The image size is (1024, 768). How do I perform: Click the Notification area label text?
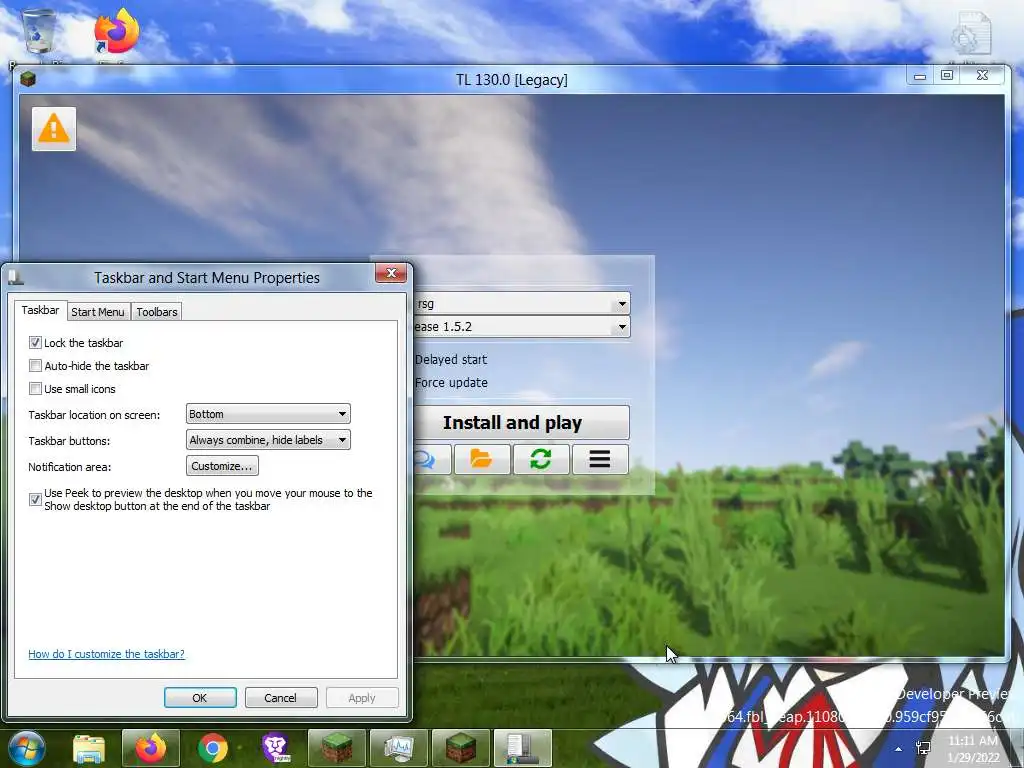point(70,467)
